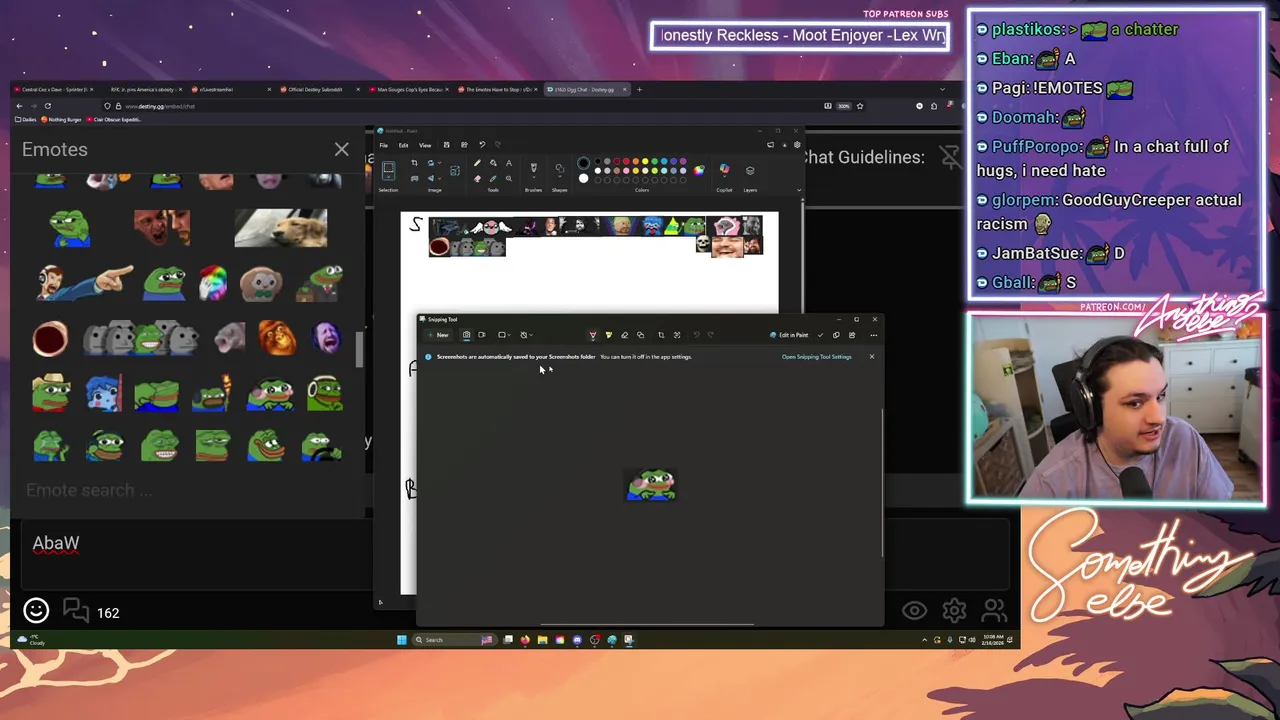Open the Brushes dropdown in Paint
This screenshot has width=1280, height=720.
(x=534, y=171)
